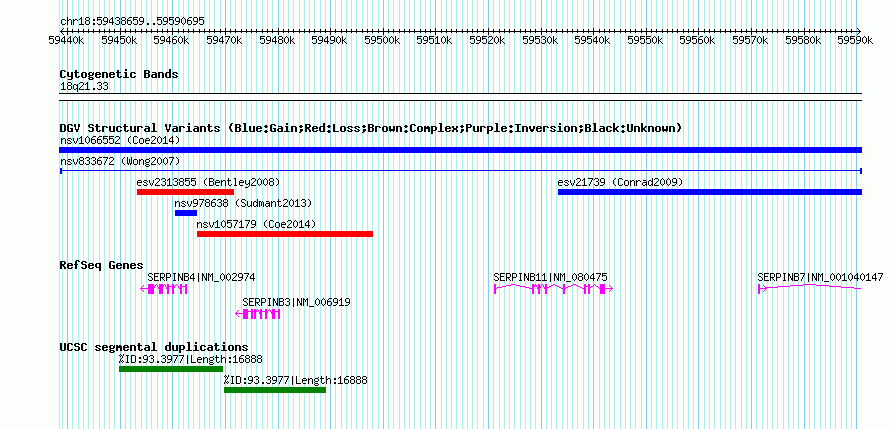Click the 59560k ruler tick label
This screenshot has width=890, height=429.
pos(700,40)
